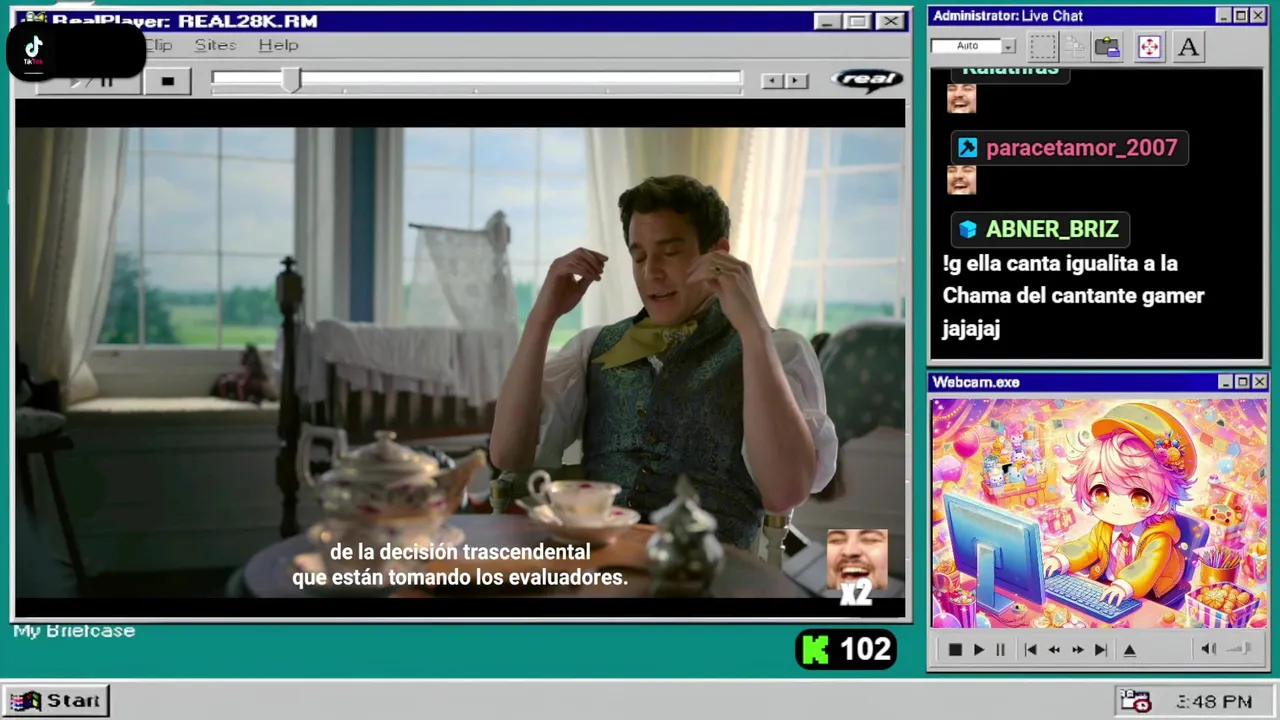Screen dimensions: 1280x720
Task: Click the laughing emote under paracetamor_2007
Action: pos(961,180)
